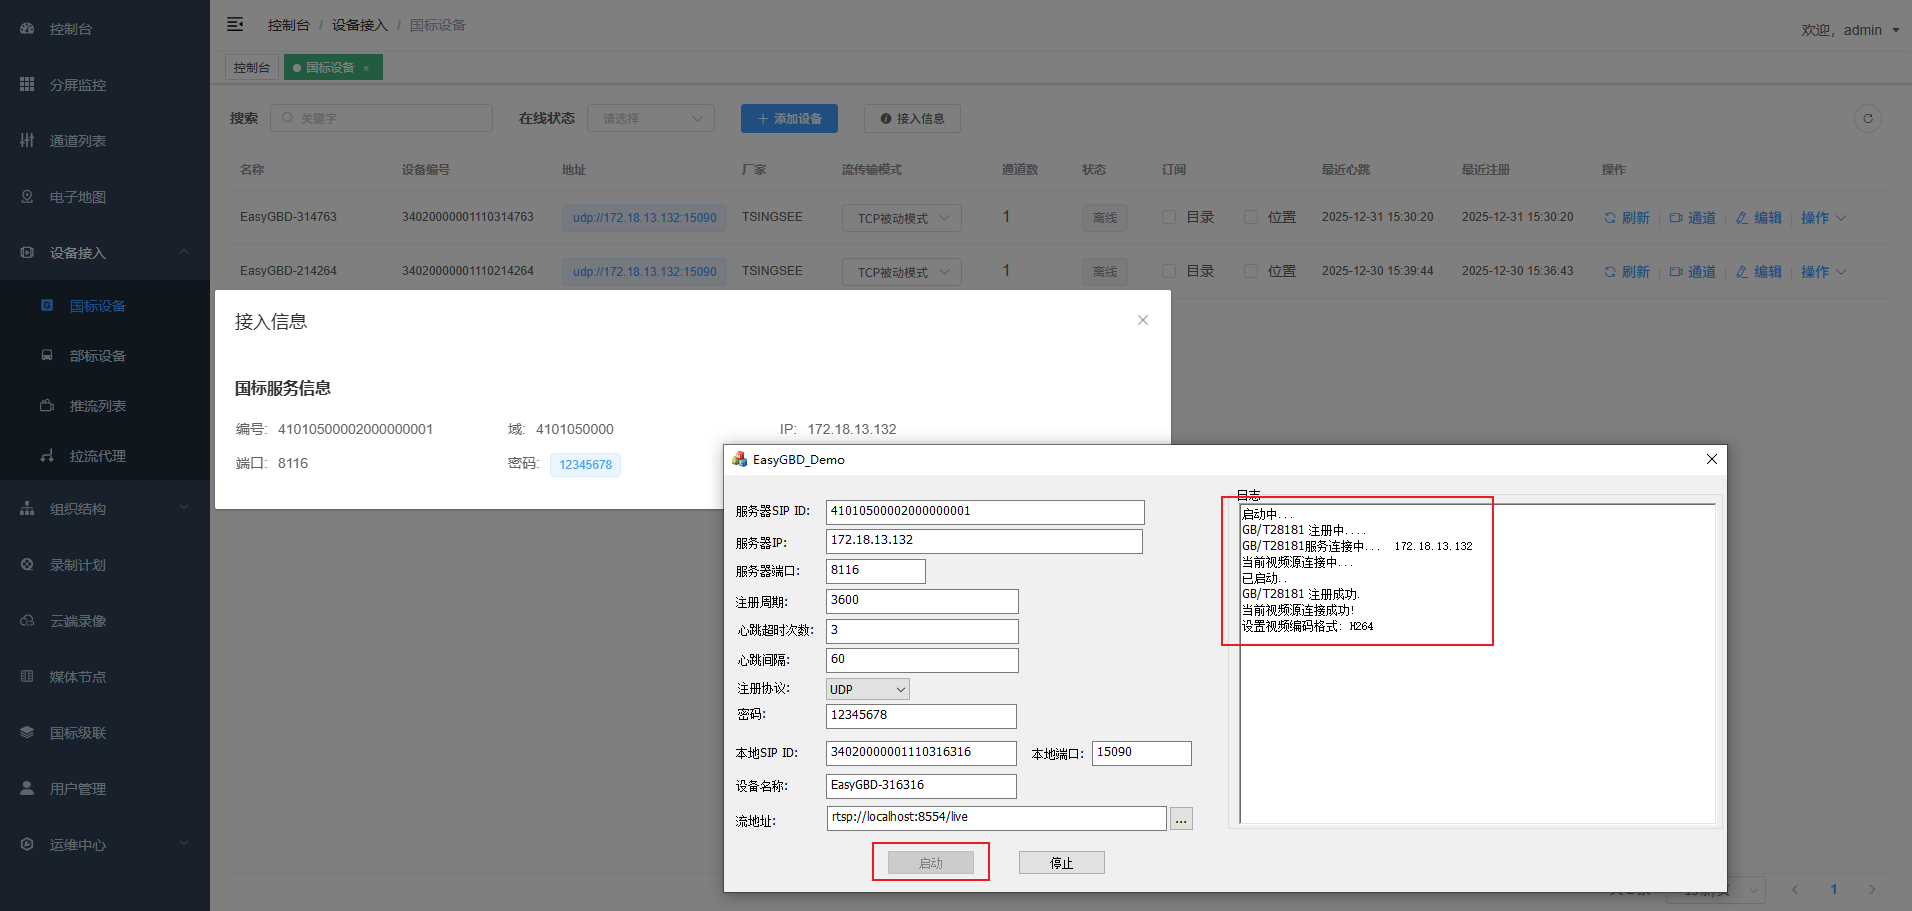Click the 设备名称 field showing EasyGBD-316316
1912x911 pixels.
click(921, 786)
